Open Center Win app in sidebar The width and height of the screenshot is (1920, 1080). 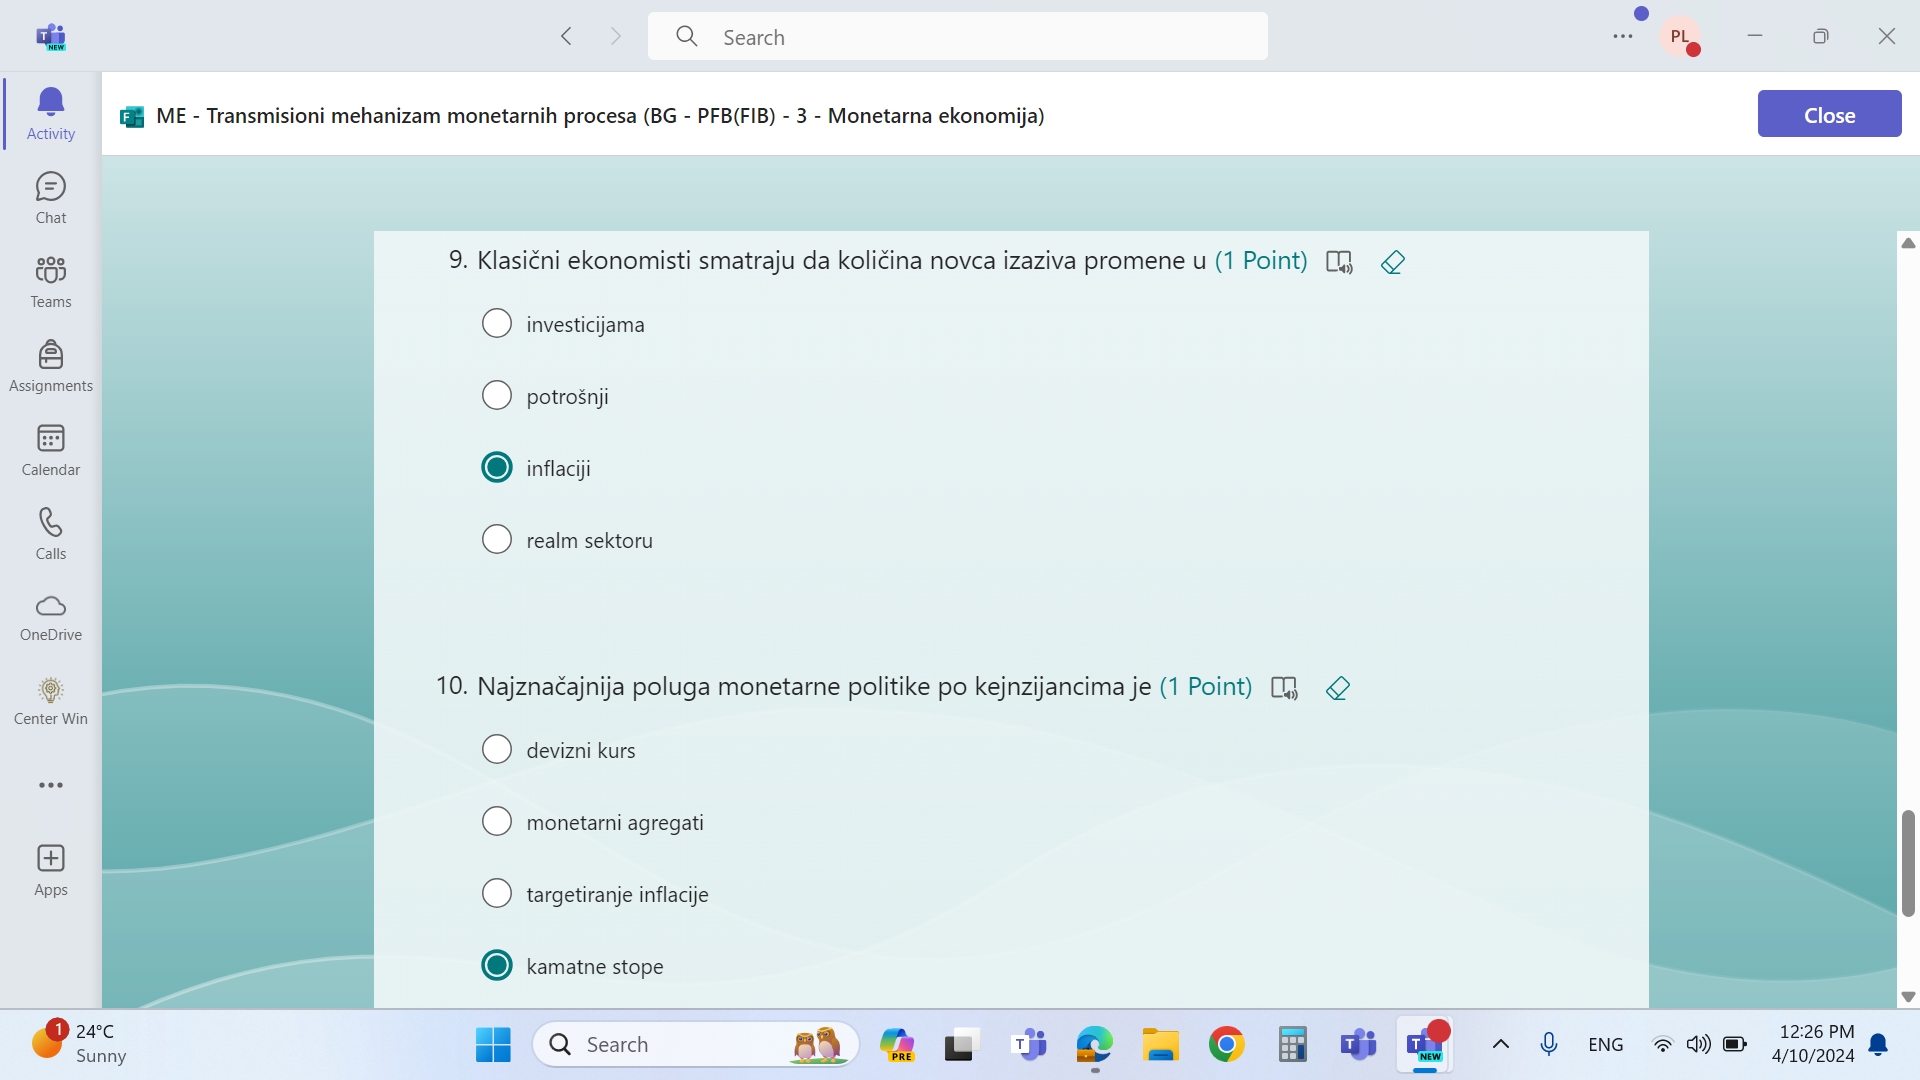coord(51,702)
